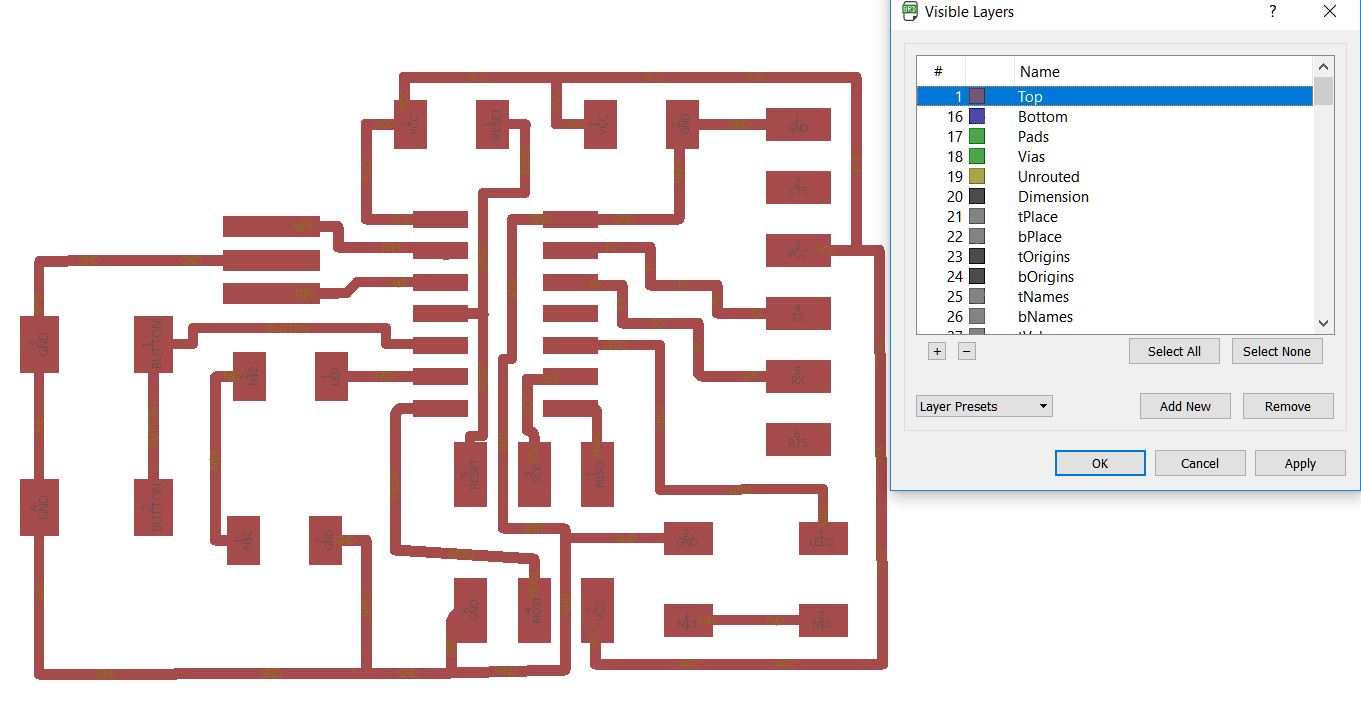Close the Visible Layers dialog

pyautogui.click(x=1329, y=11)
